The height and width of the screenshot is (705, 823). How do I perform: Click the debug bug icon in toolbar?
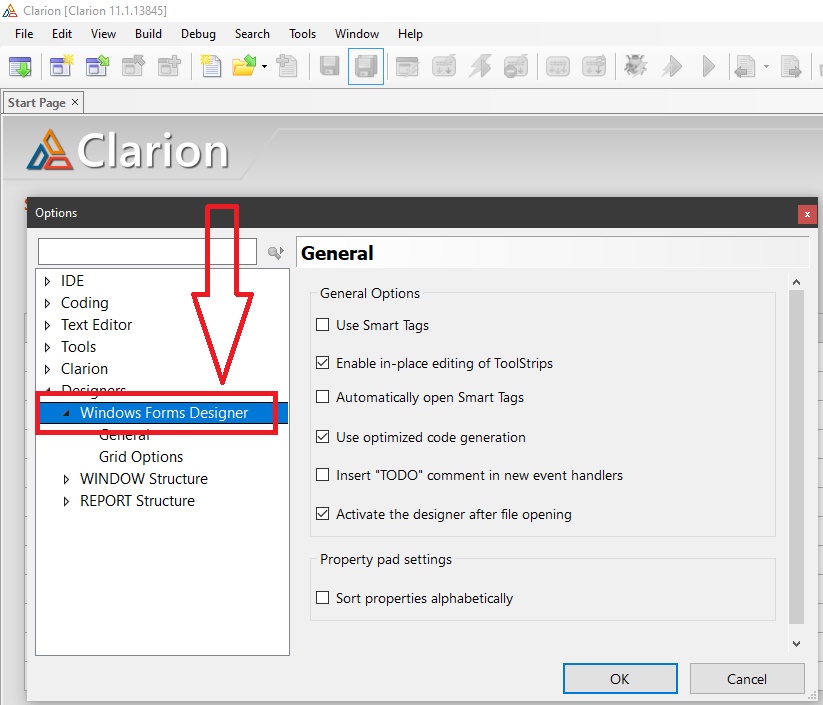[634, 67]
